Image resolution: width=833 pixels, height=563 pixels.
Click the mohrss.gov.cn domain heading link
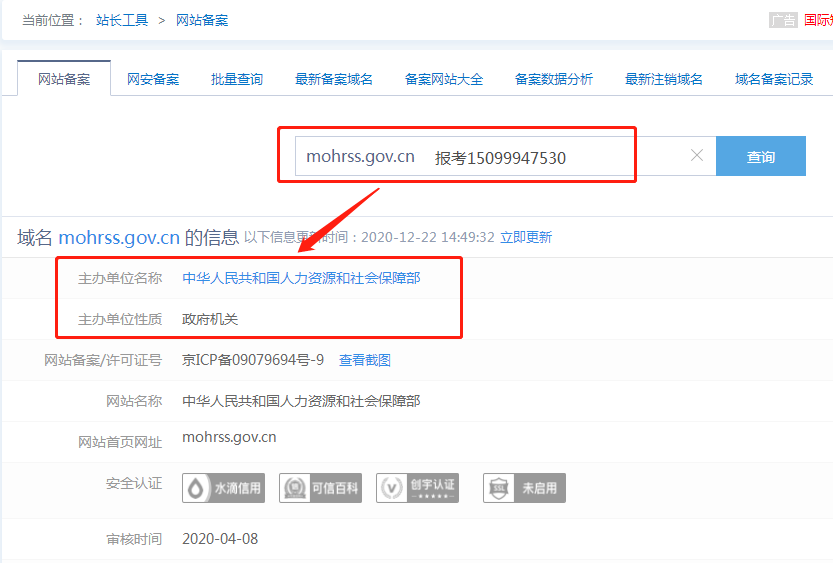pos(119,237)
